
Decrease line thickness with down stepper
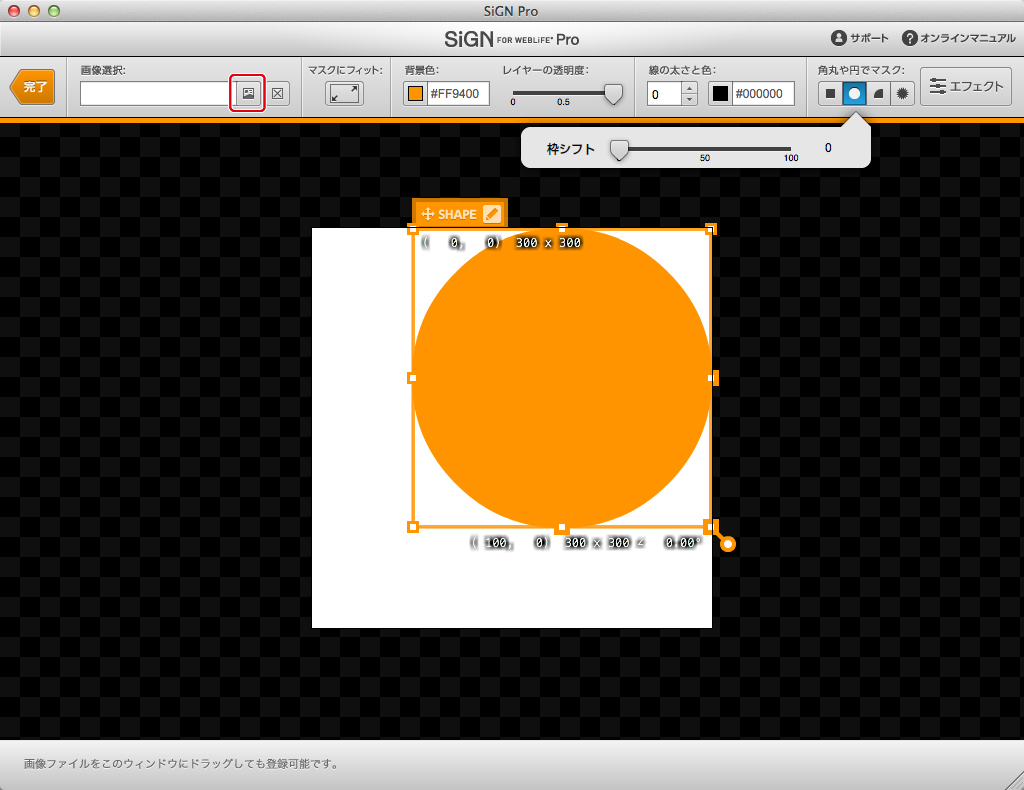point(690,99)
